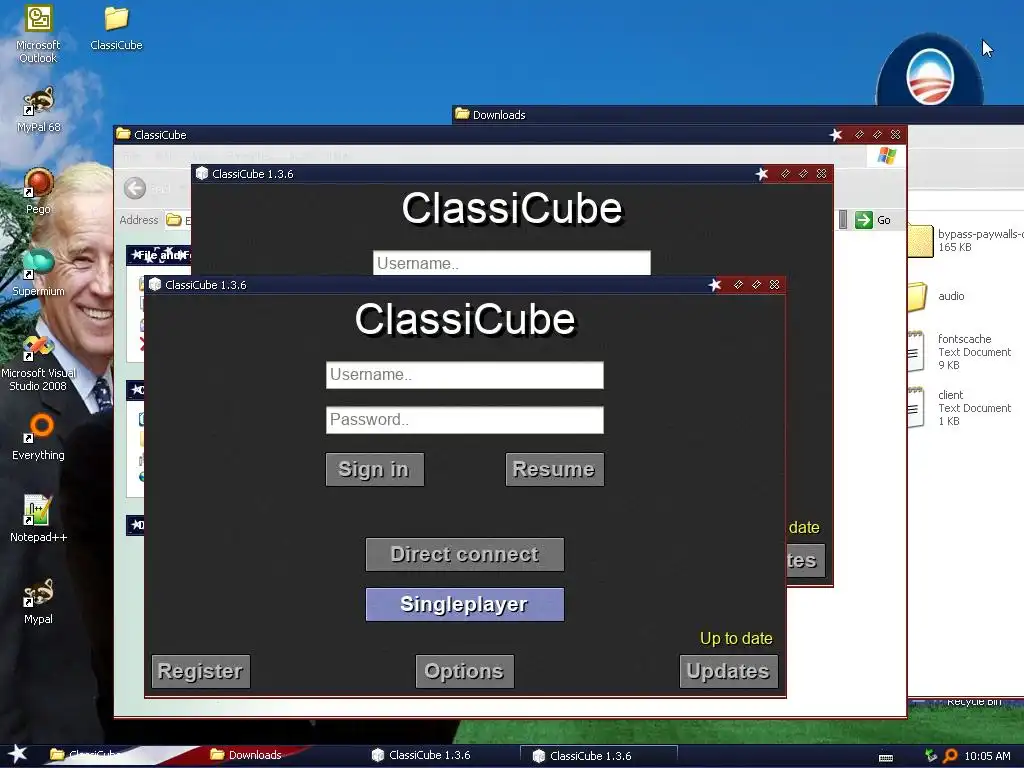This screenshot has height=768, width=1024.
Task: Click the Windows flag logo in Explorer toolbar
Action: pyautogui.click(x=887, y=155)
